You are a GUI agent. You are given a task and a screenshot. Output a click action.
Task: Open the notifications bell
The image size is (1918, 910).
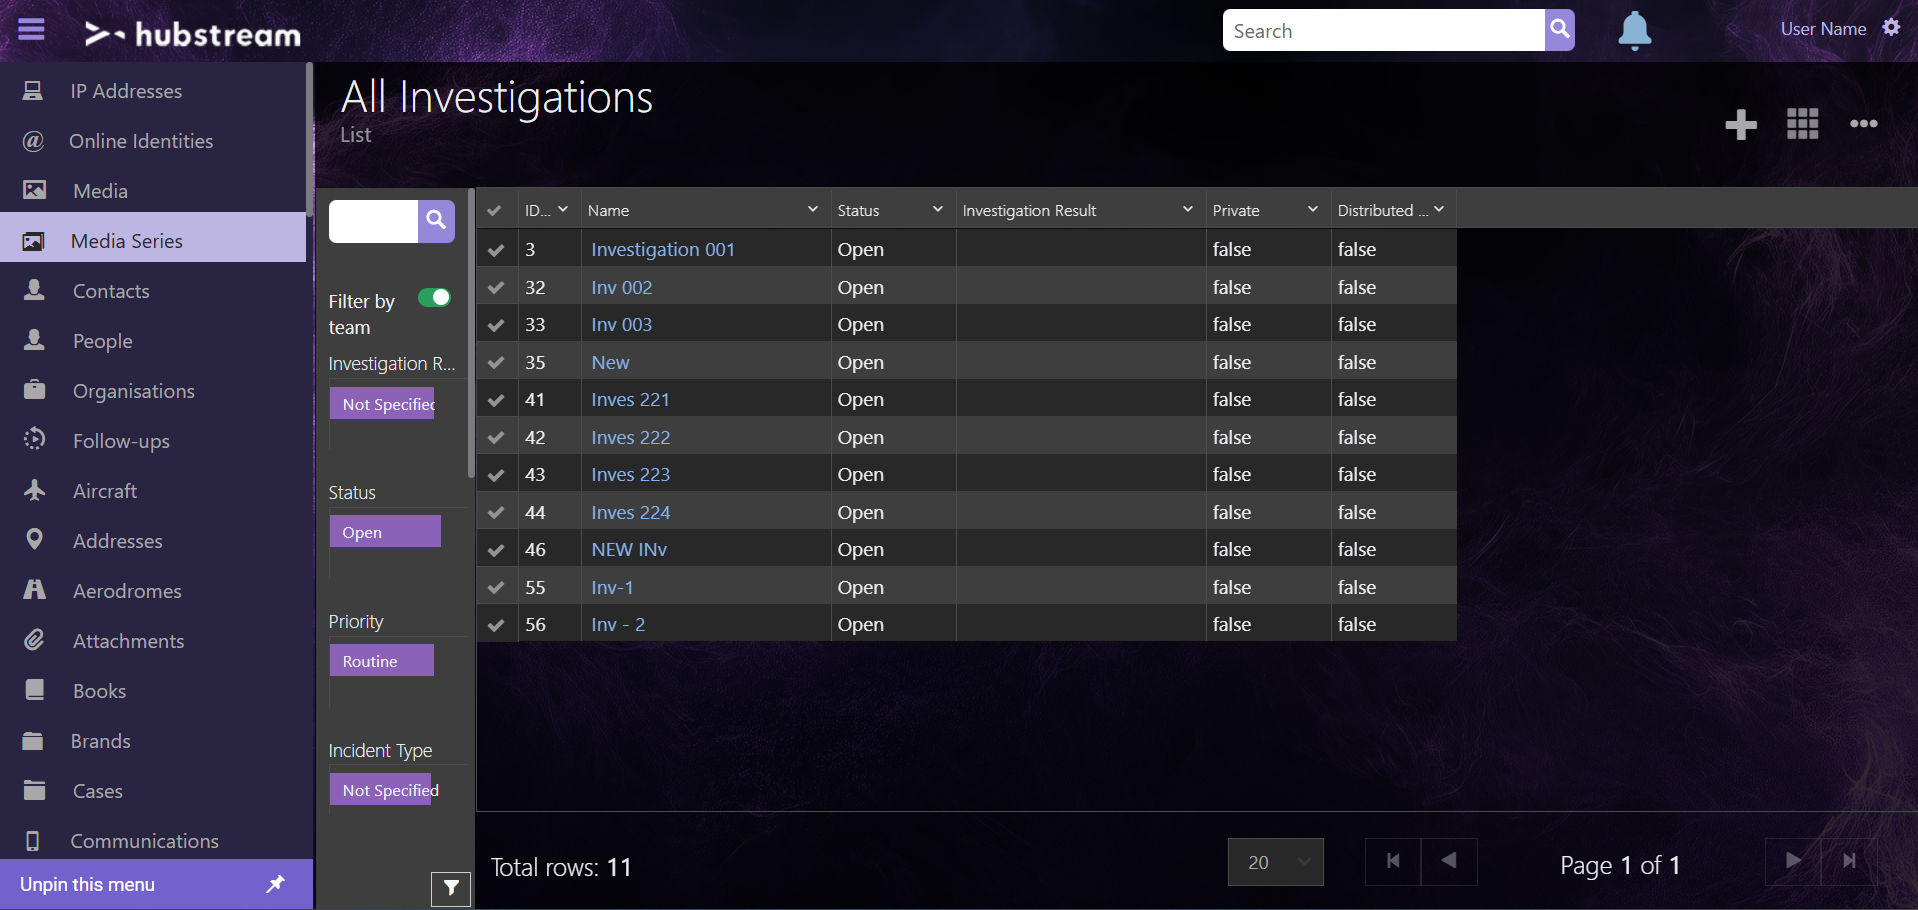(x=1634, y=30)
